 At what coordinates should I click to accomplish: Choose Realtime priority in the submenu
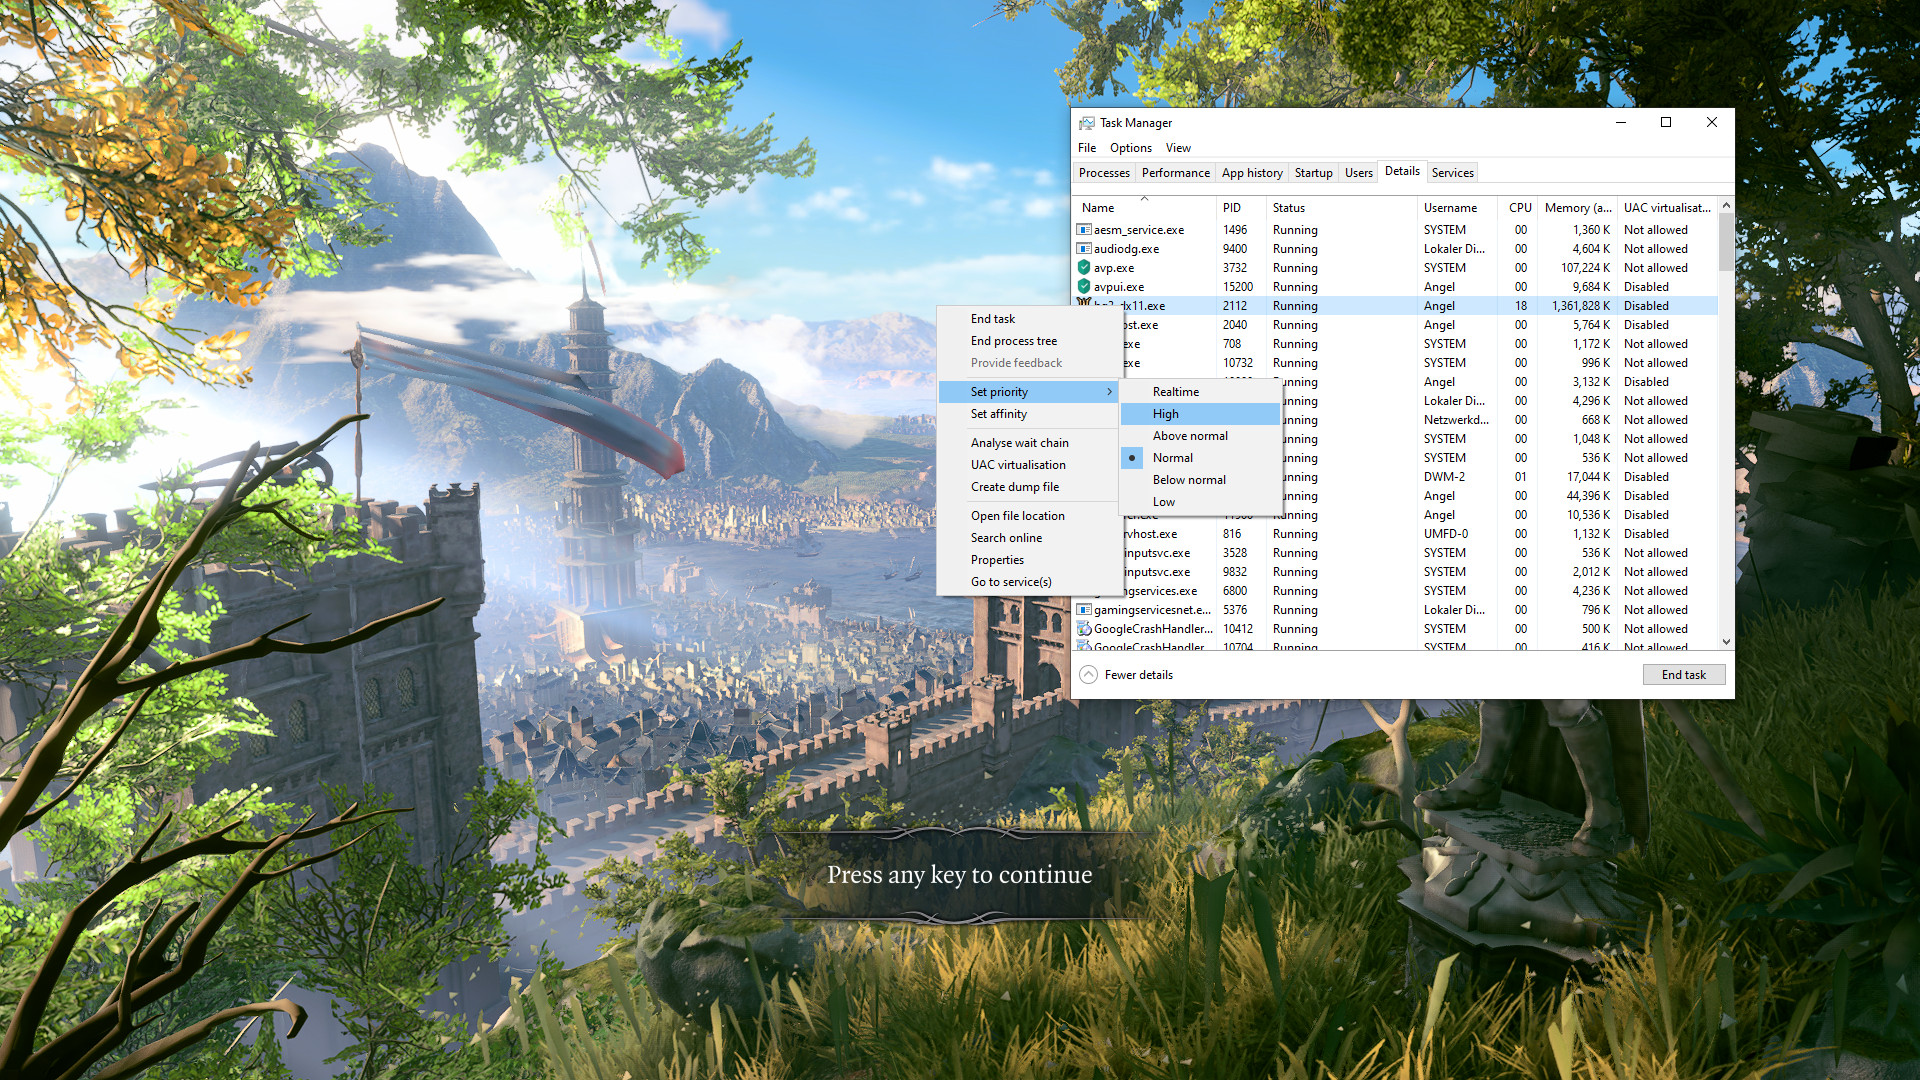[x=1175, y=392]
